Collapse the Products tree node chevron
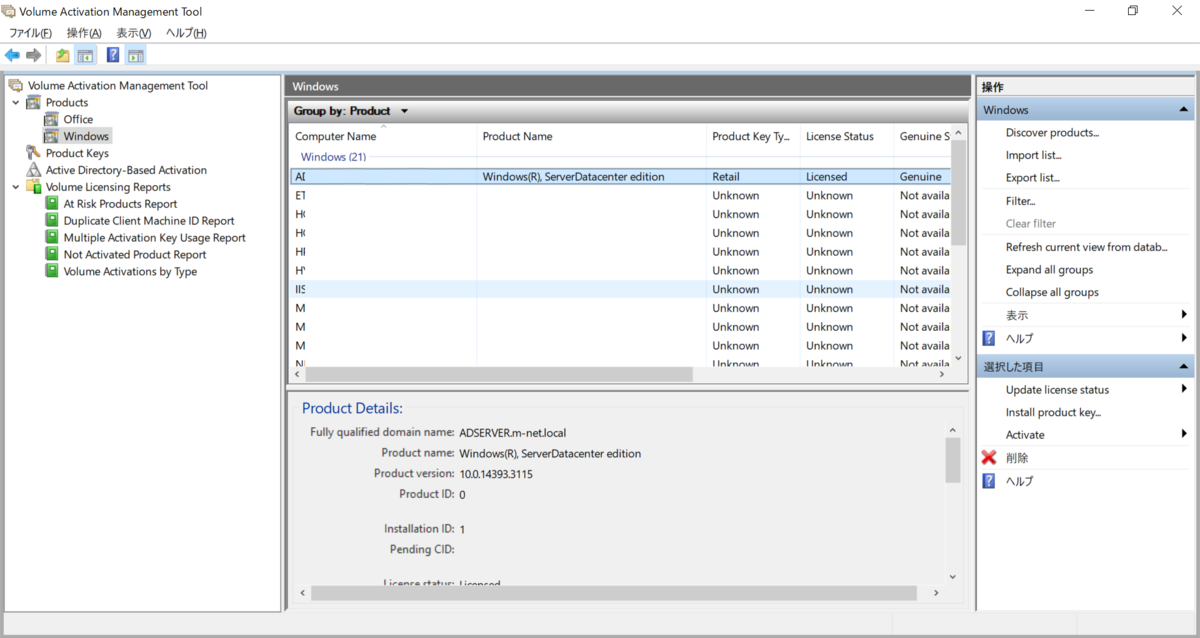 pyautogui.click(x=15, y=102)
